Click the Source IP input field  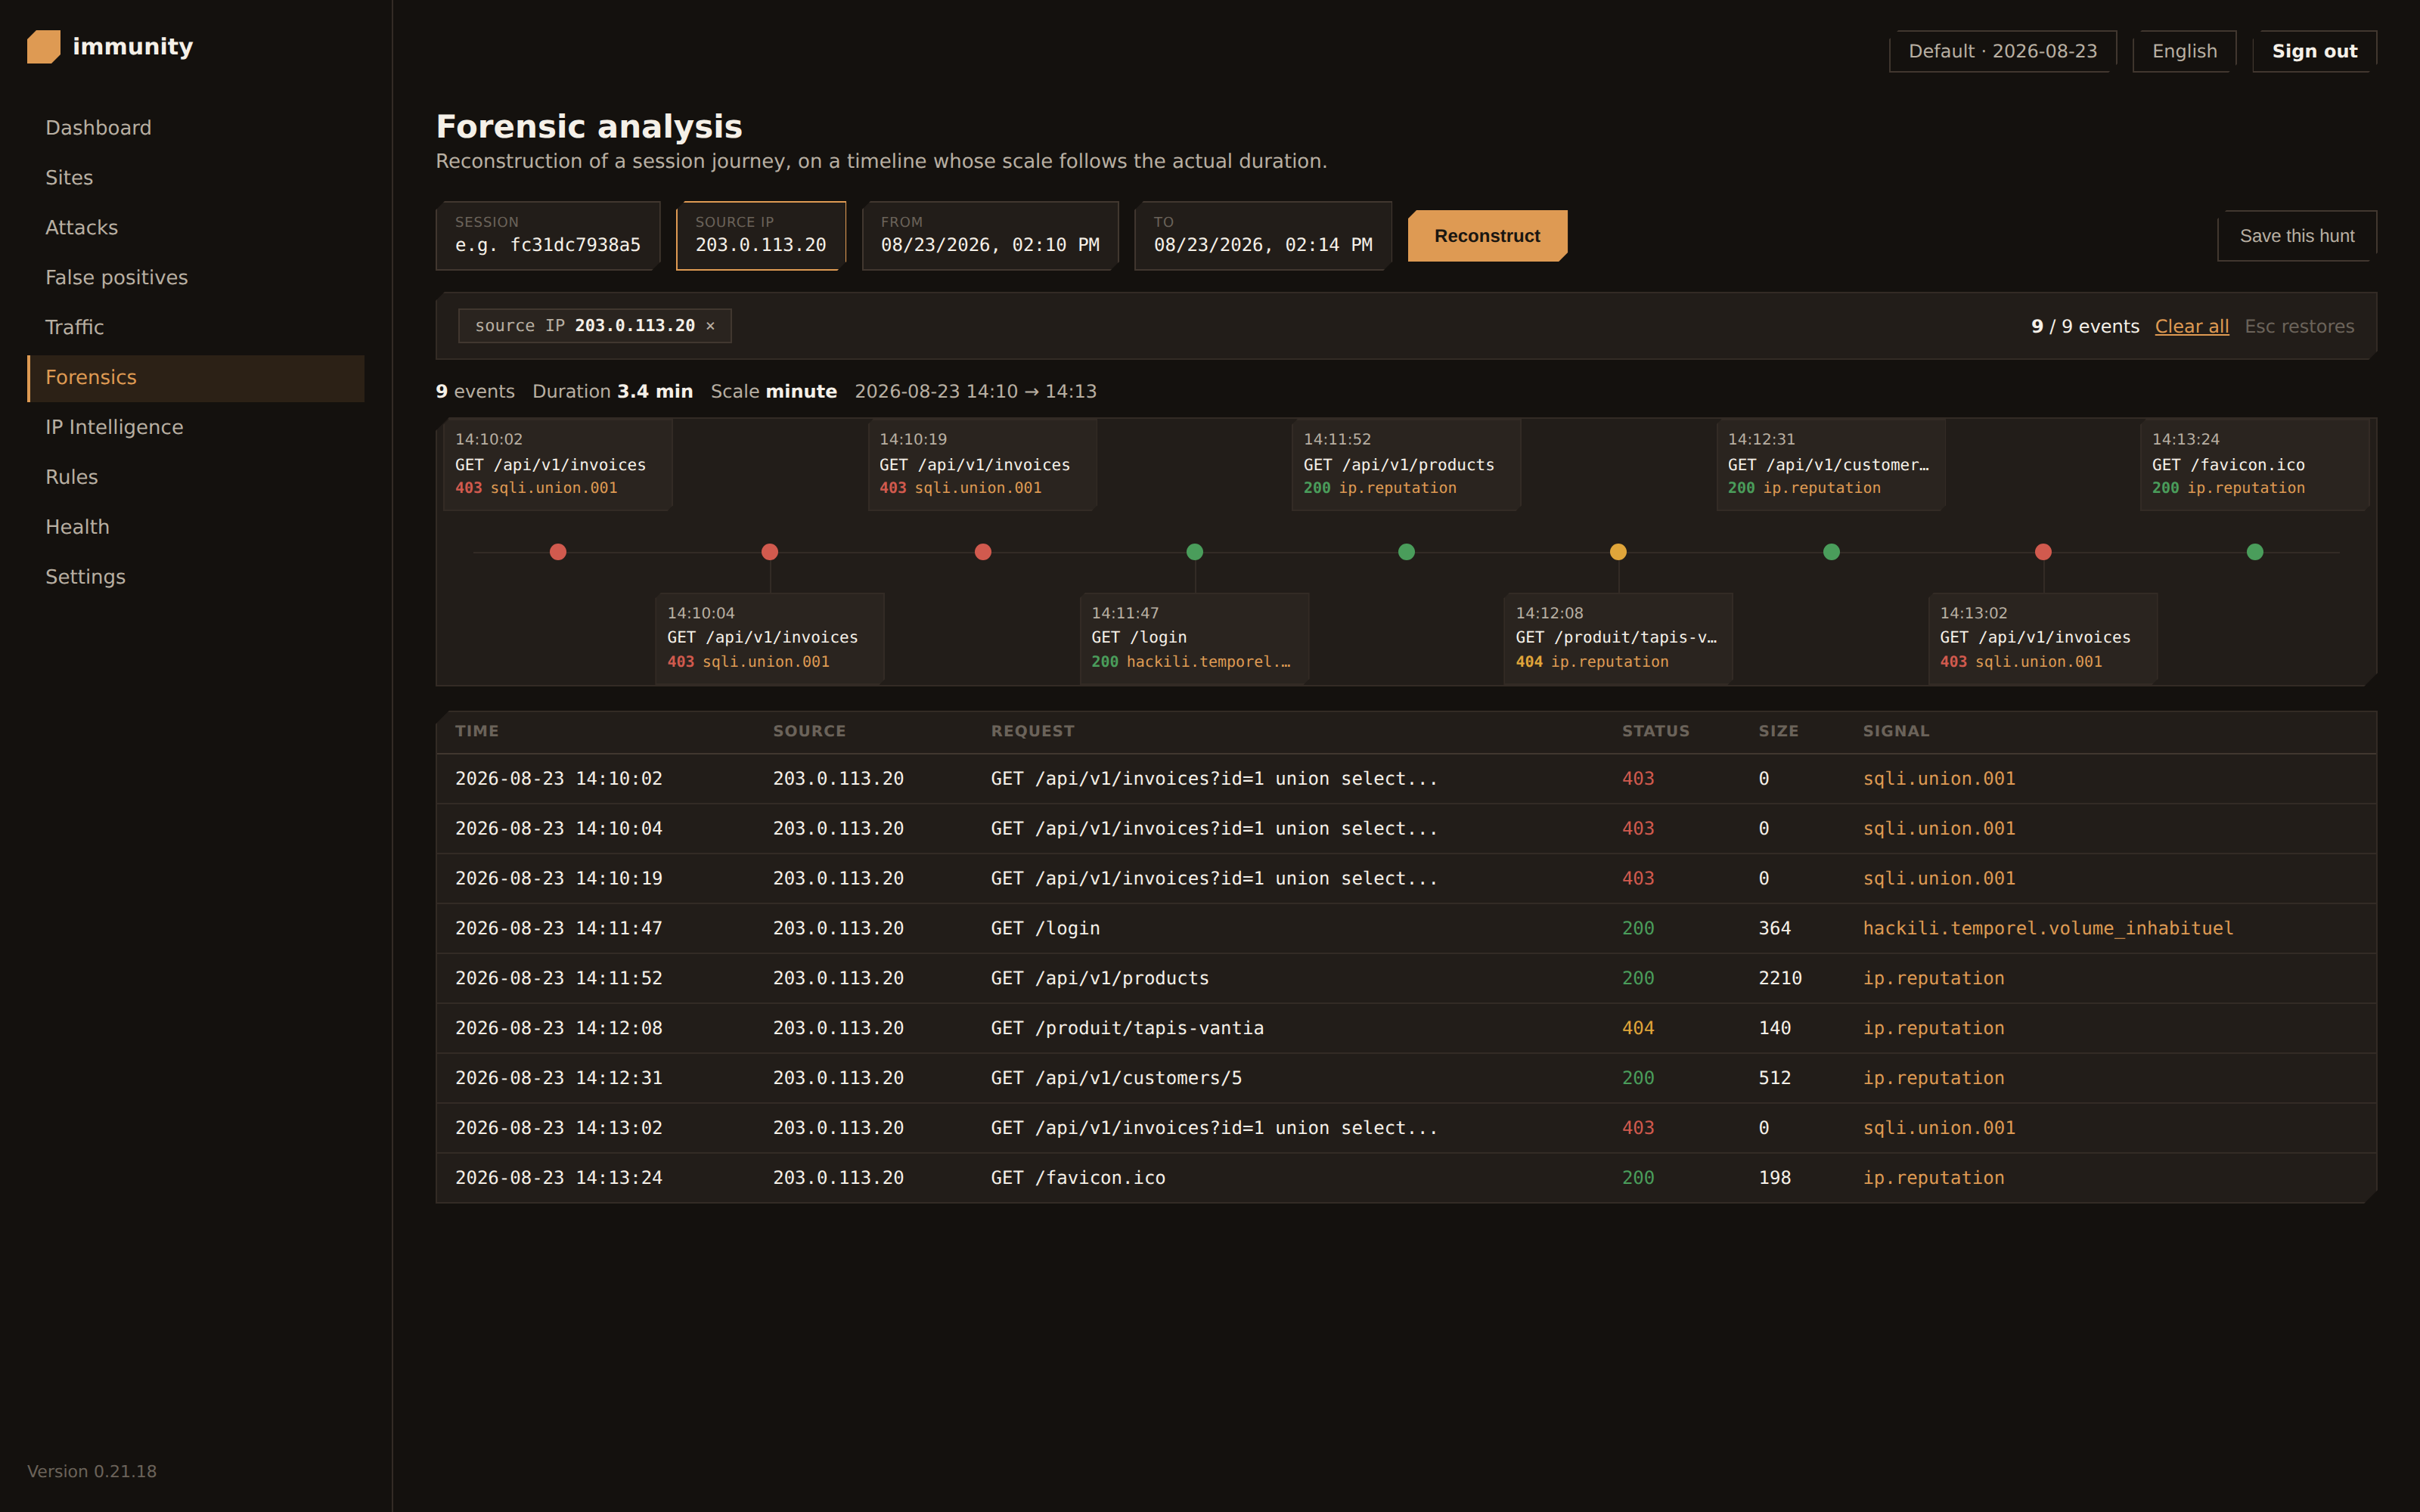tap(761, 236)
